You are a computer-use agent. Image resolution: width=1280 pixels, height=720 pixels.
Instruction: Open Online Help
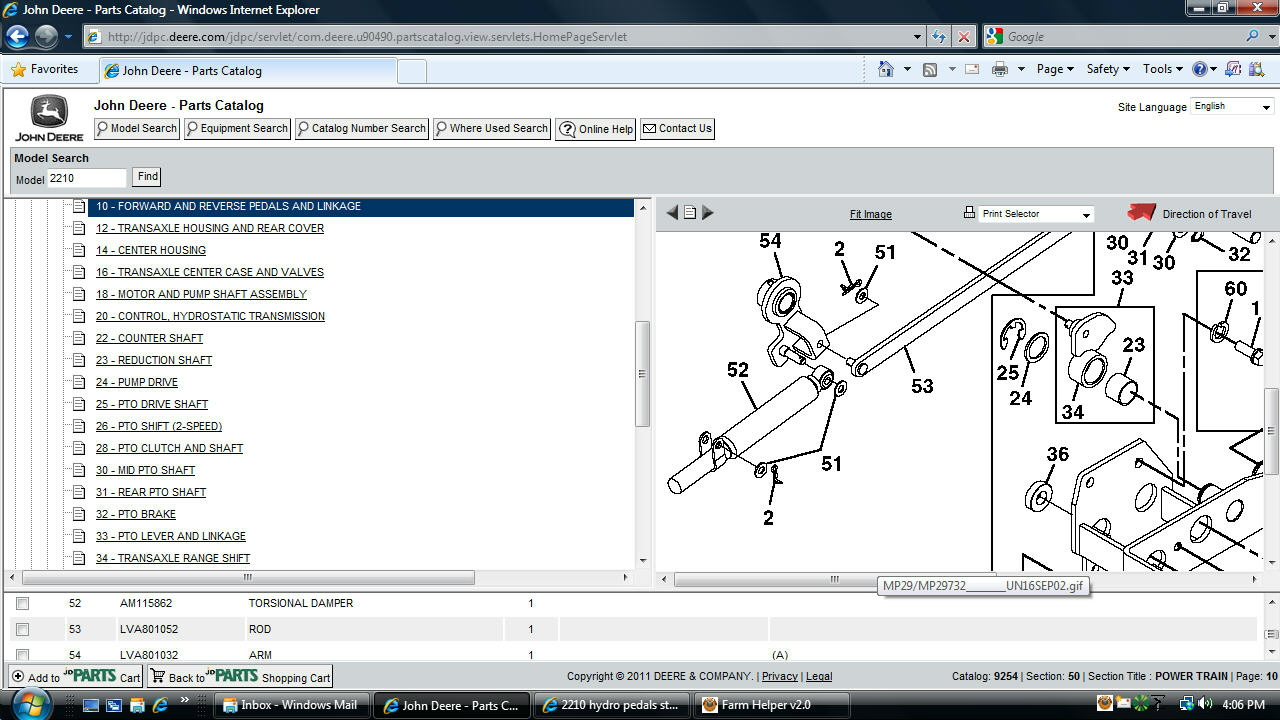point(596,129)
